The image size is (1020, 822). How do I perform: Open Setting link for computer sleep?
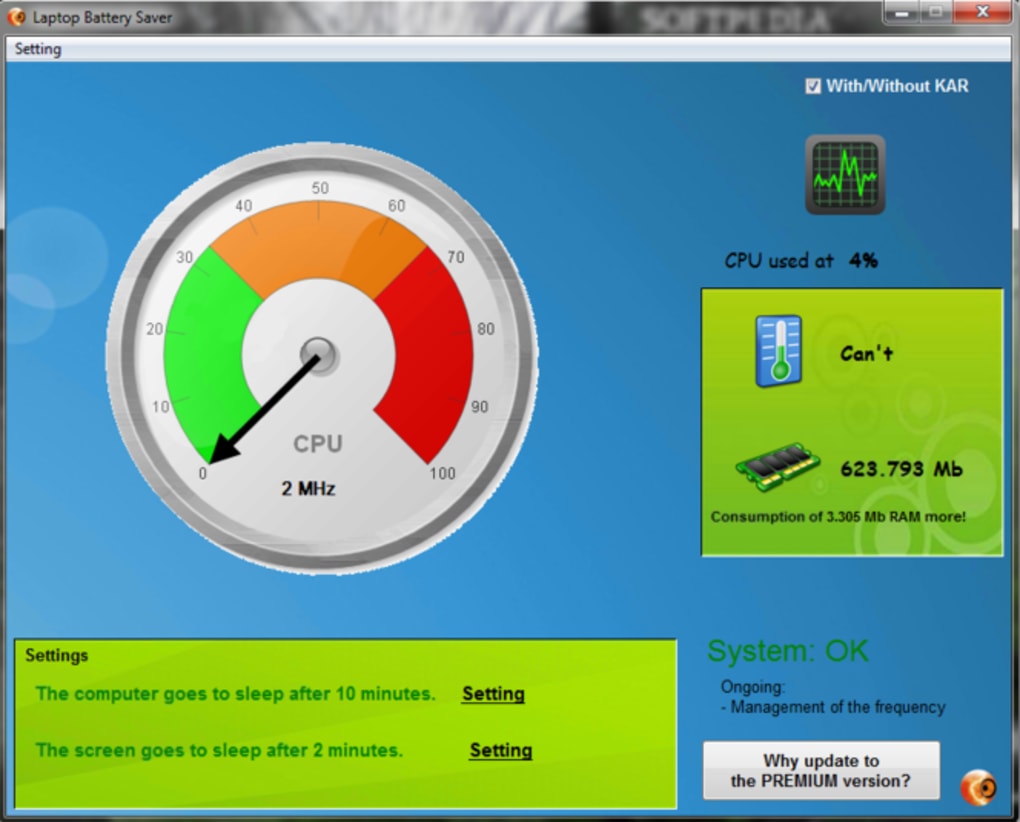(493, 694)
